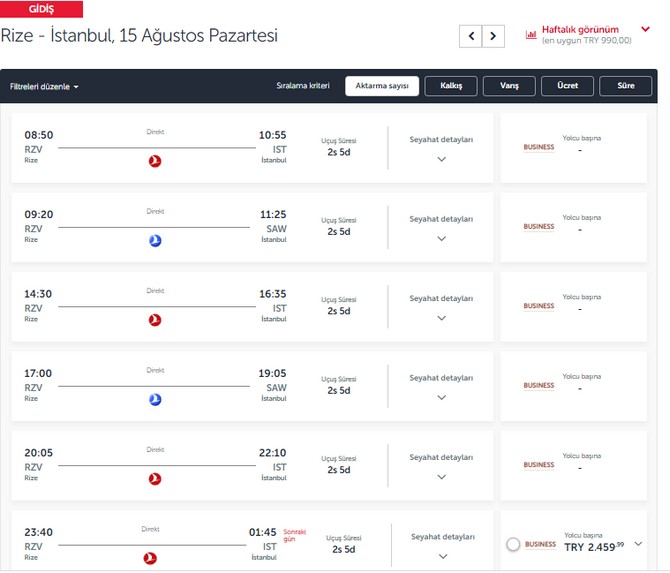Sort results by Süre

625,86
